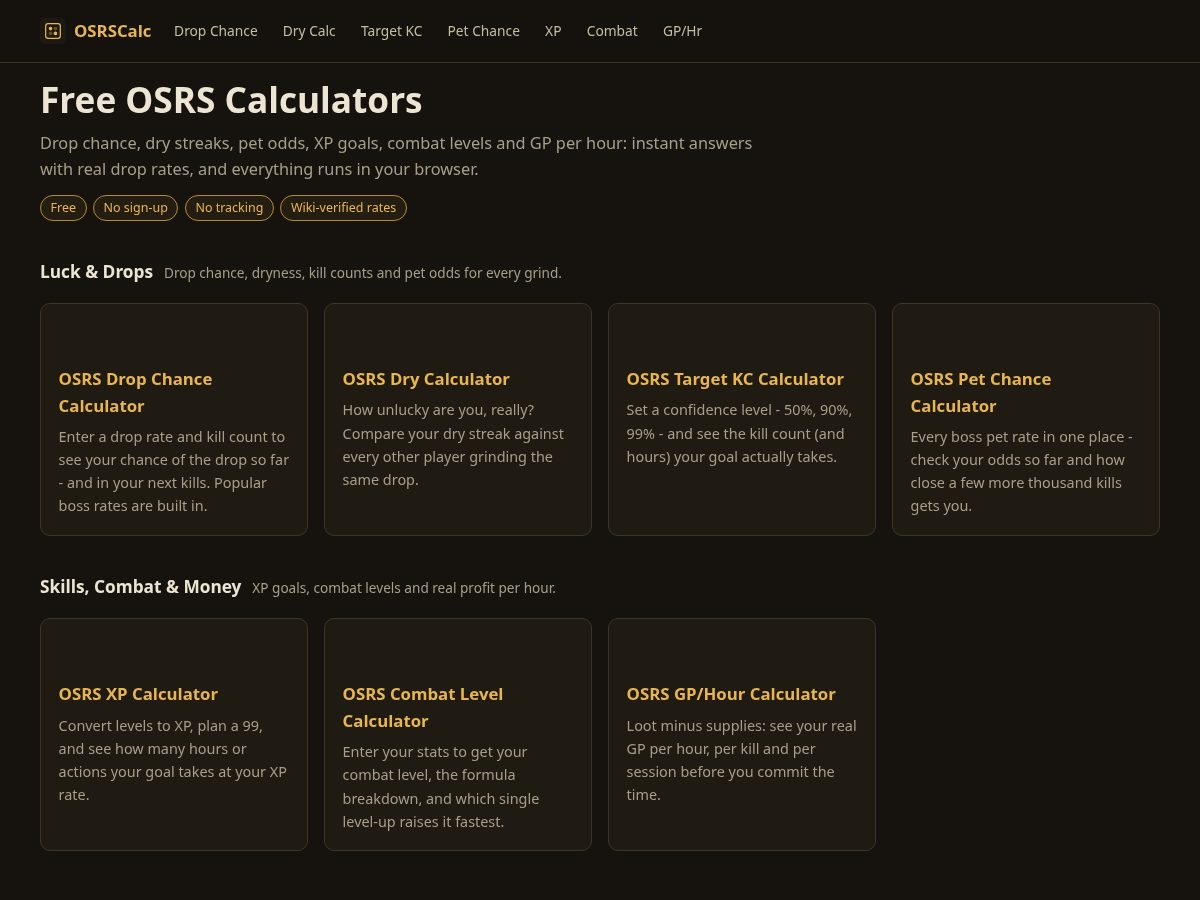Click the Free OSRS Calculators heading
This screenshot has width=1200, height=900.
[x=231, y=101]
